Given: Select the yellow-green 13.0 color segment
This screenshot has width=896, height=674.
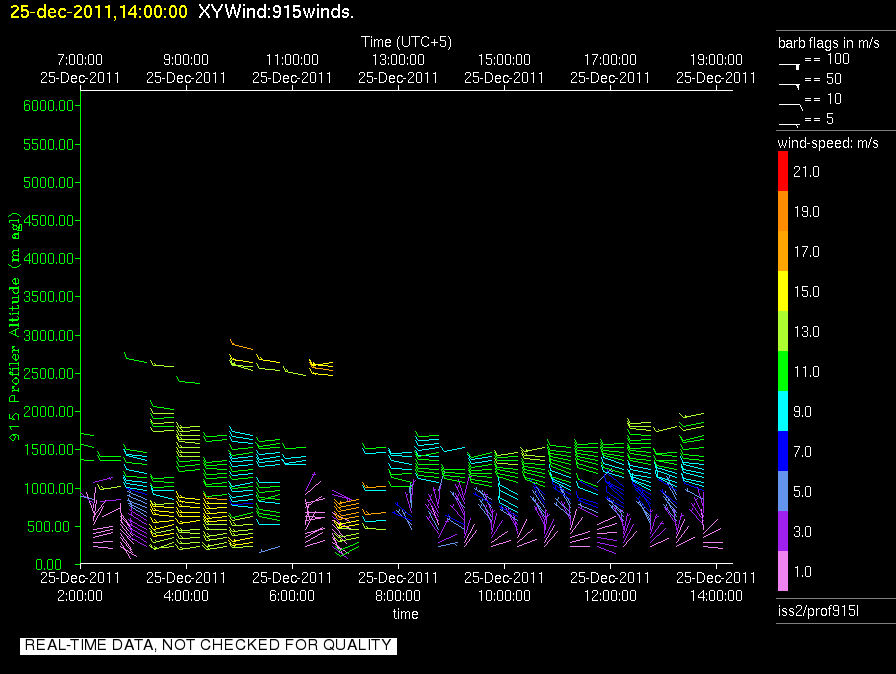Looking at the screenshot, I should (783, 331).
